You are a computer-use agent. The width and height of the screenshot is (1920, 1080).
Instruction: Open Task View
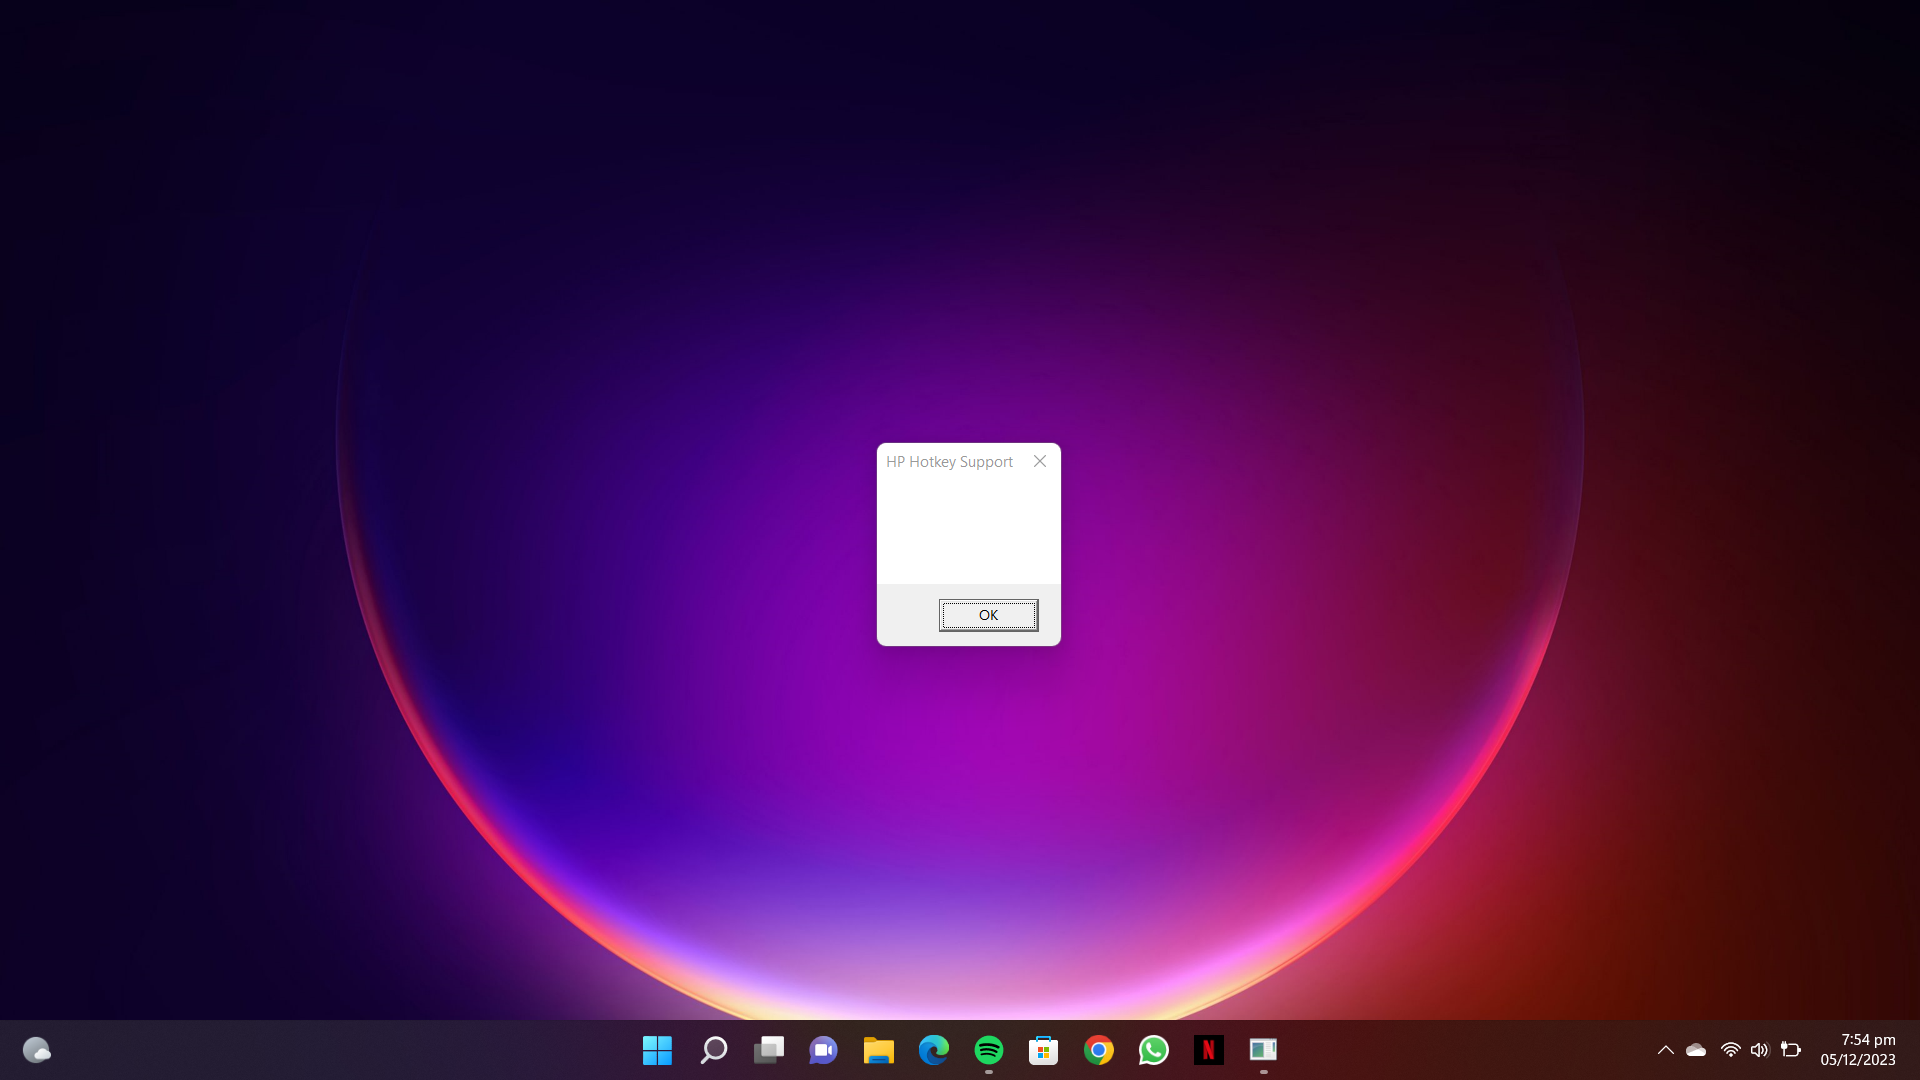768,1050
